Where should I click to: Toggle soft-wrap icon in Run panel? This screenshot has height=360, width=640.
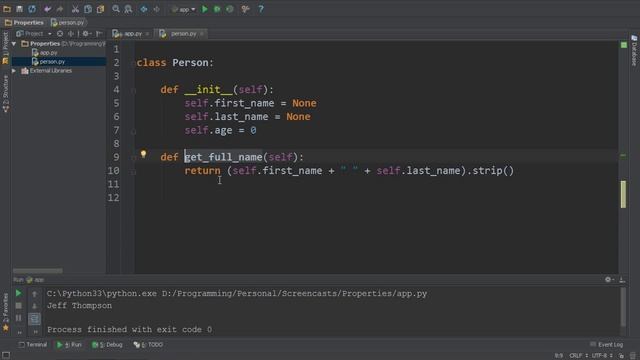34,318
